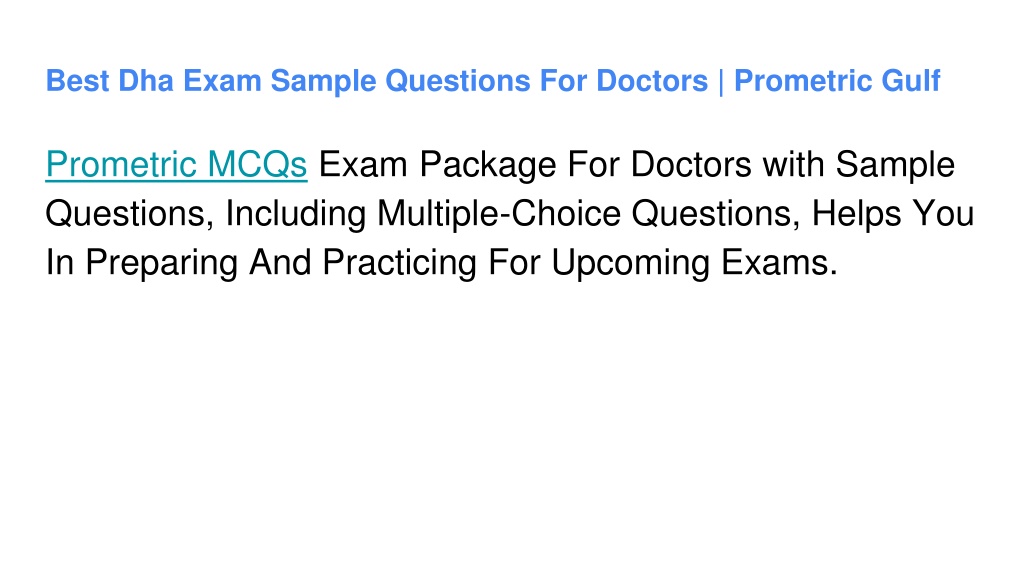Click the word 'Dha' in the heading

tap(146, 81)
